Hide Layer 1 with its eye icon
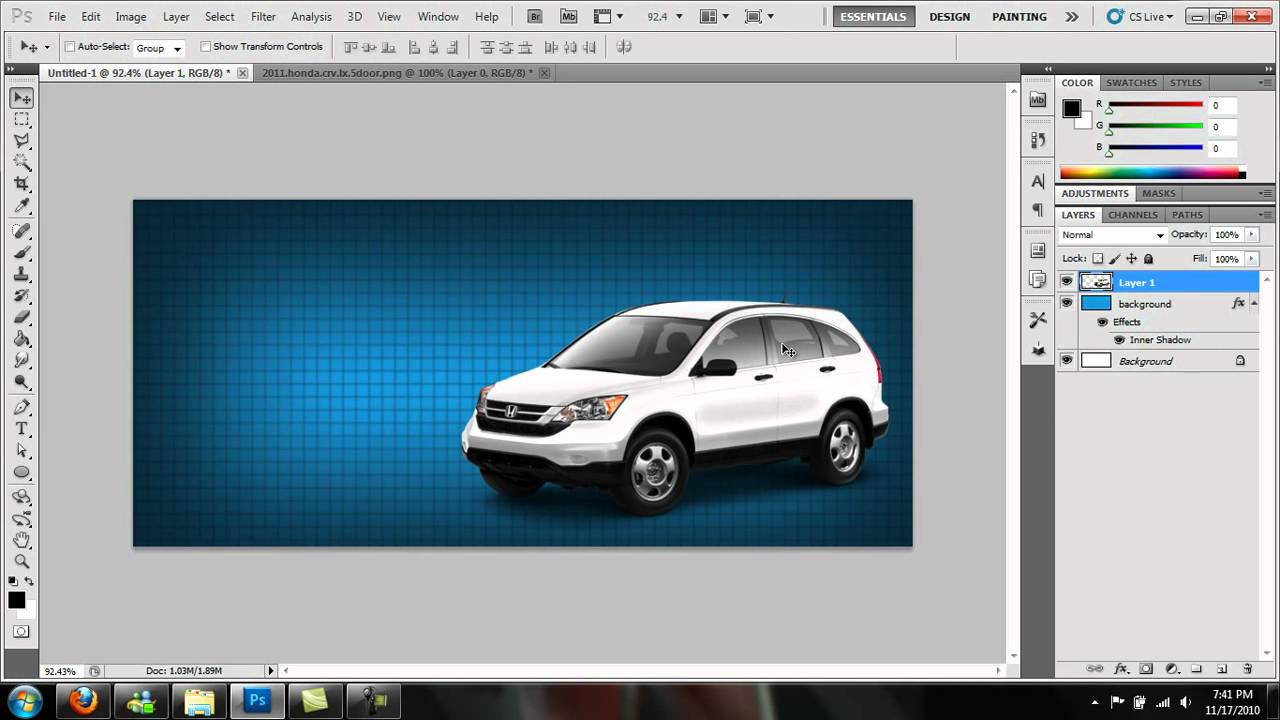This screenshot has width=1280, height=720. click(x=1067, y=282)
